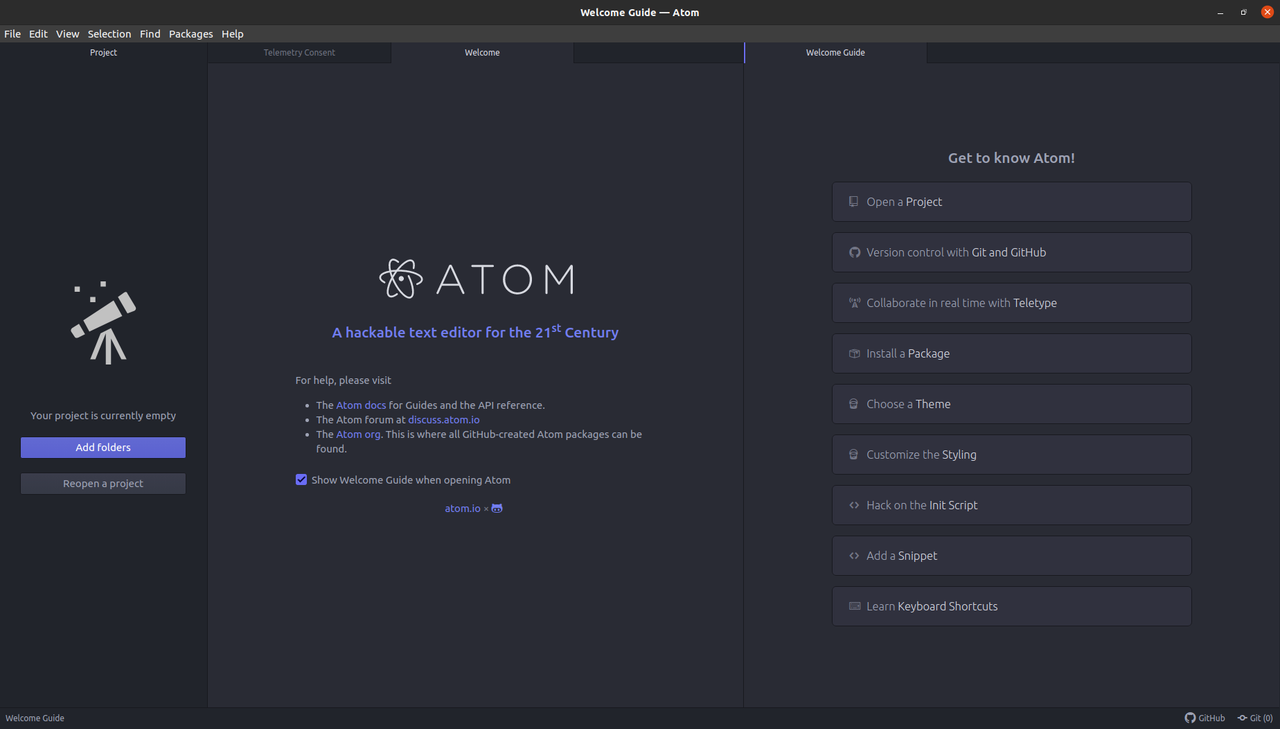Screen dimensions: 1280x729
Task: Click the GitHub octocat icon in the status bar
Action: tap(1190, 718)
